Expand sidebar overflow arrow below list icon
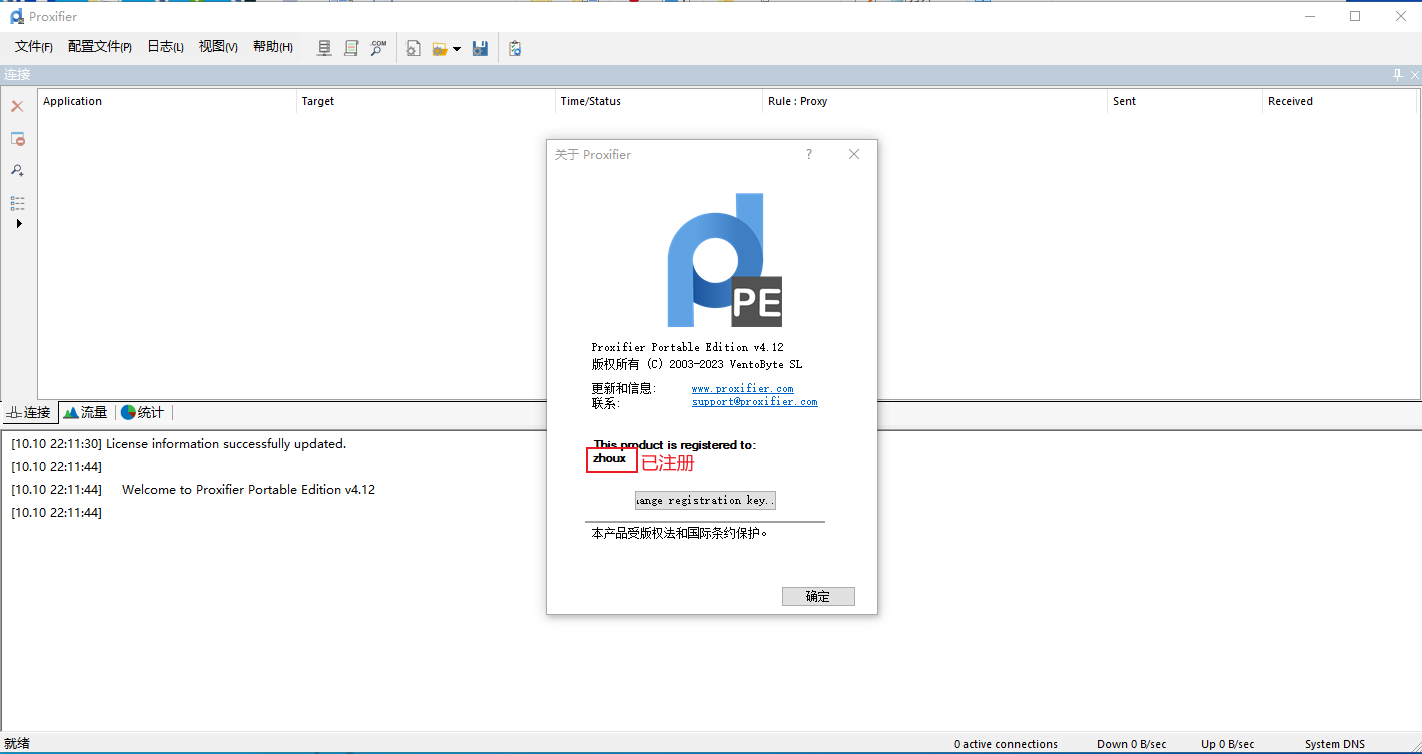Image resolution: width=1422 pixels, height=754 pixels. (x=18, y=224)
